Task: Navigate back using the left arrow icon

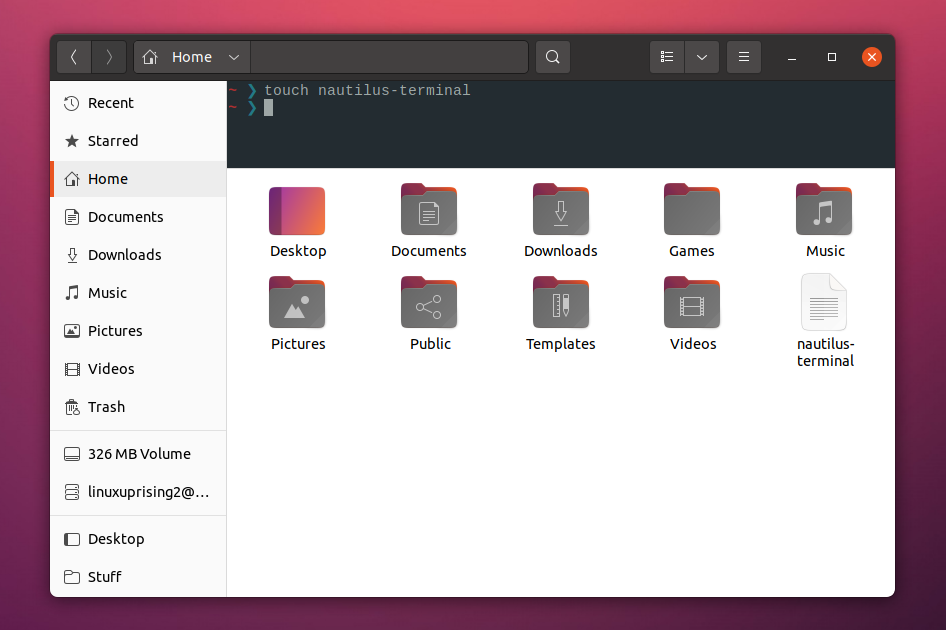Action: pyautogui.click(x=74, y=57)
